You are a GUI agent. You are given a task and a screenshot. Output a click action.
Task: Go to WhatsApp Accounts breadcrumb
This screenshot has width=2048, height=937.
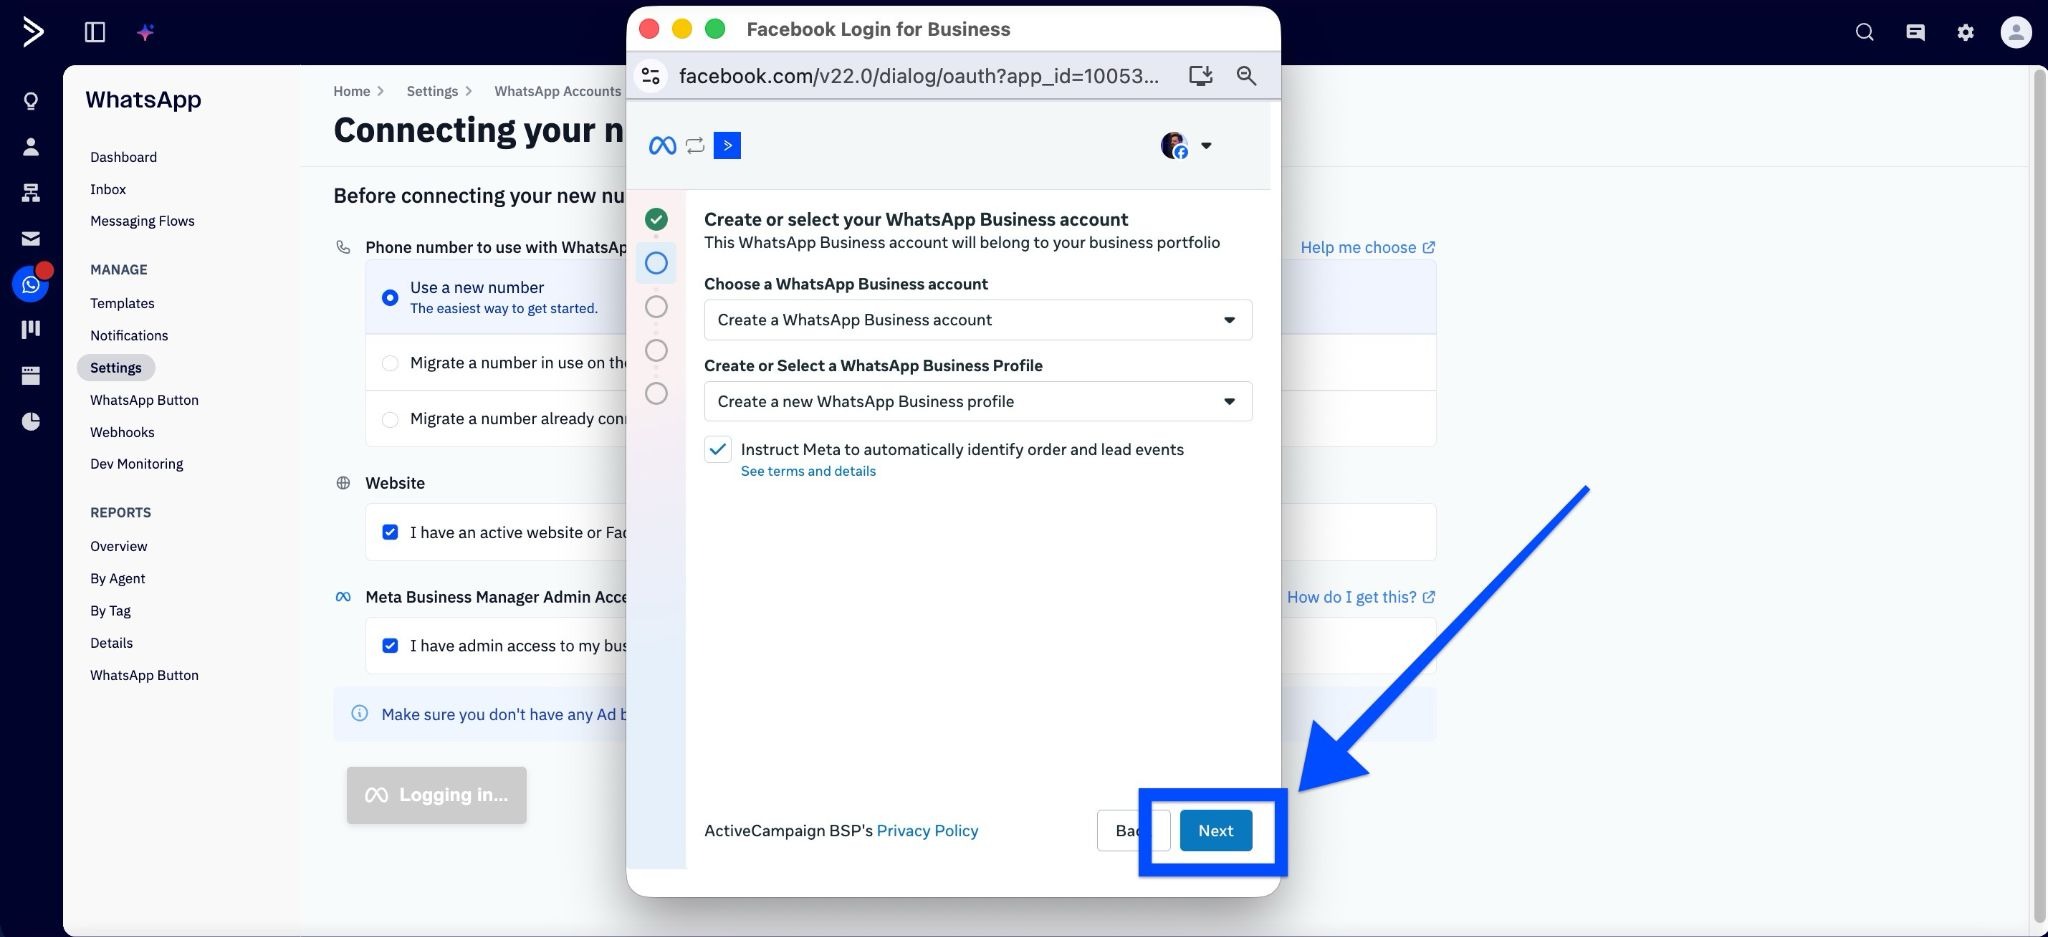point(558,91)
